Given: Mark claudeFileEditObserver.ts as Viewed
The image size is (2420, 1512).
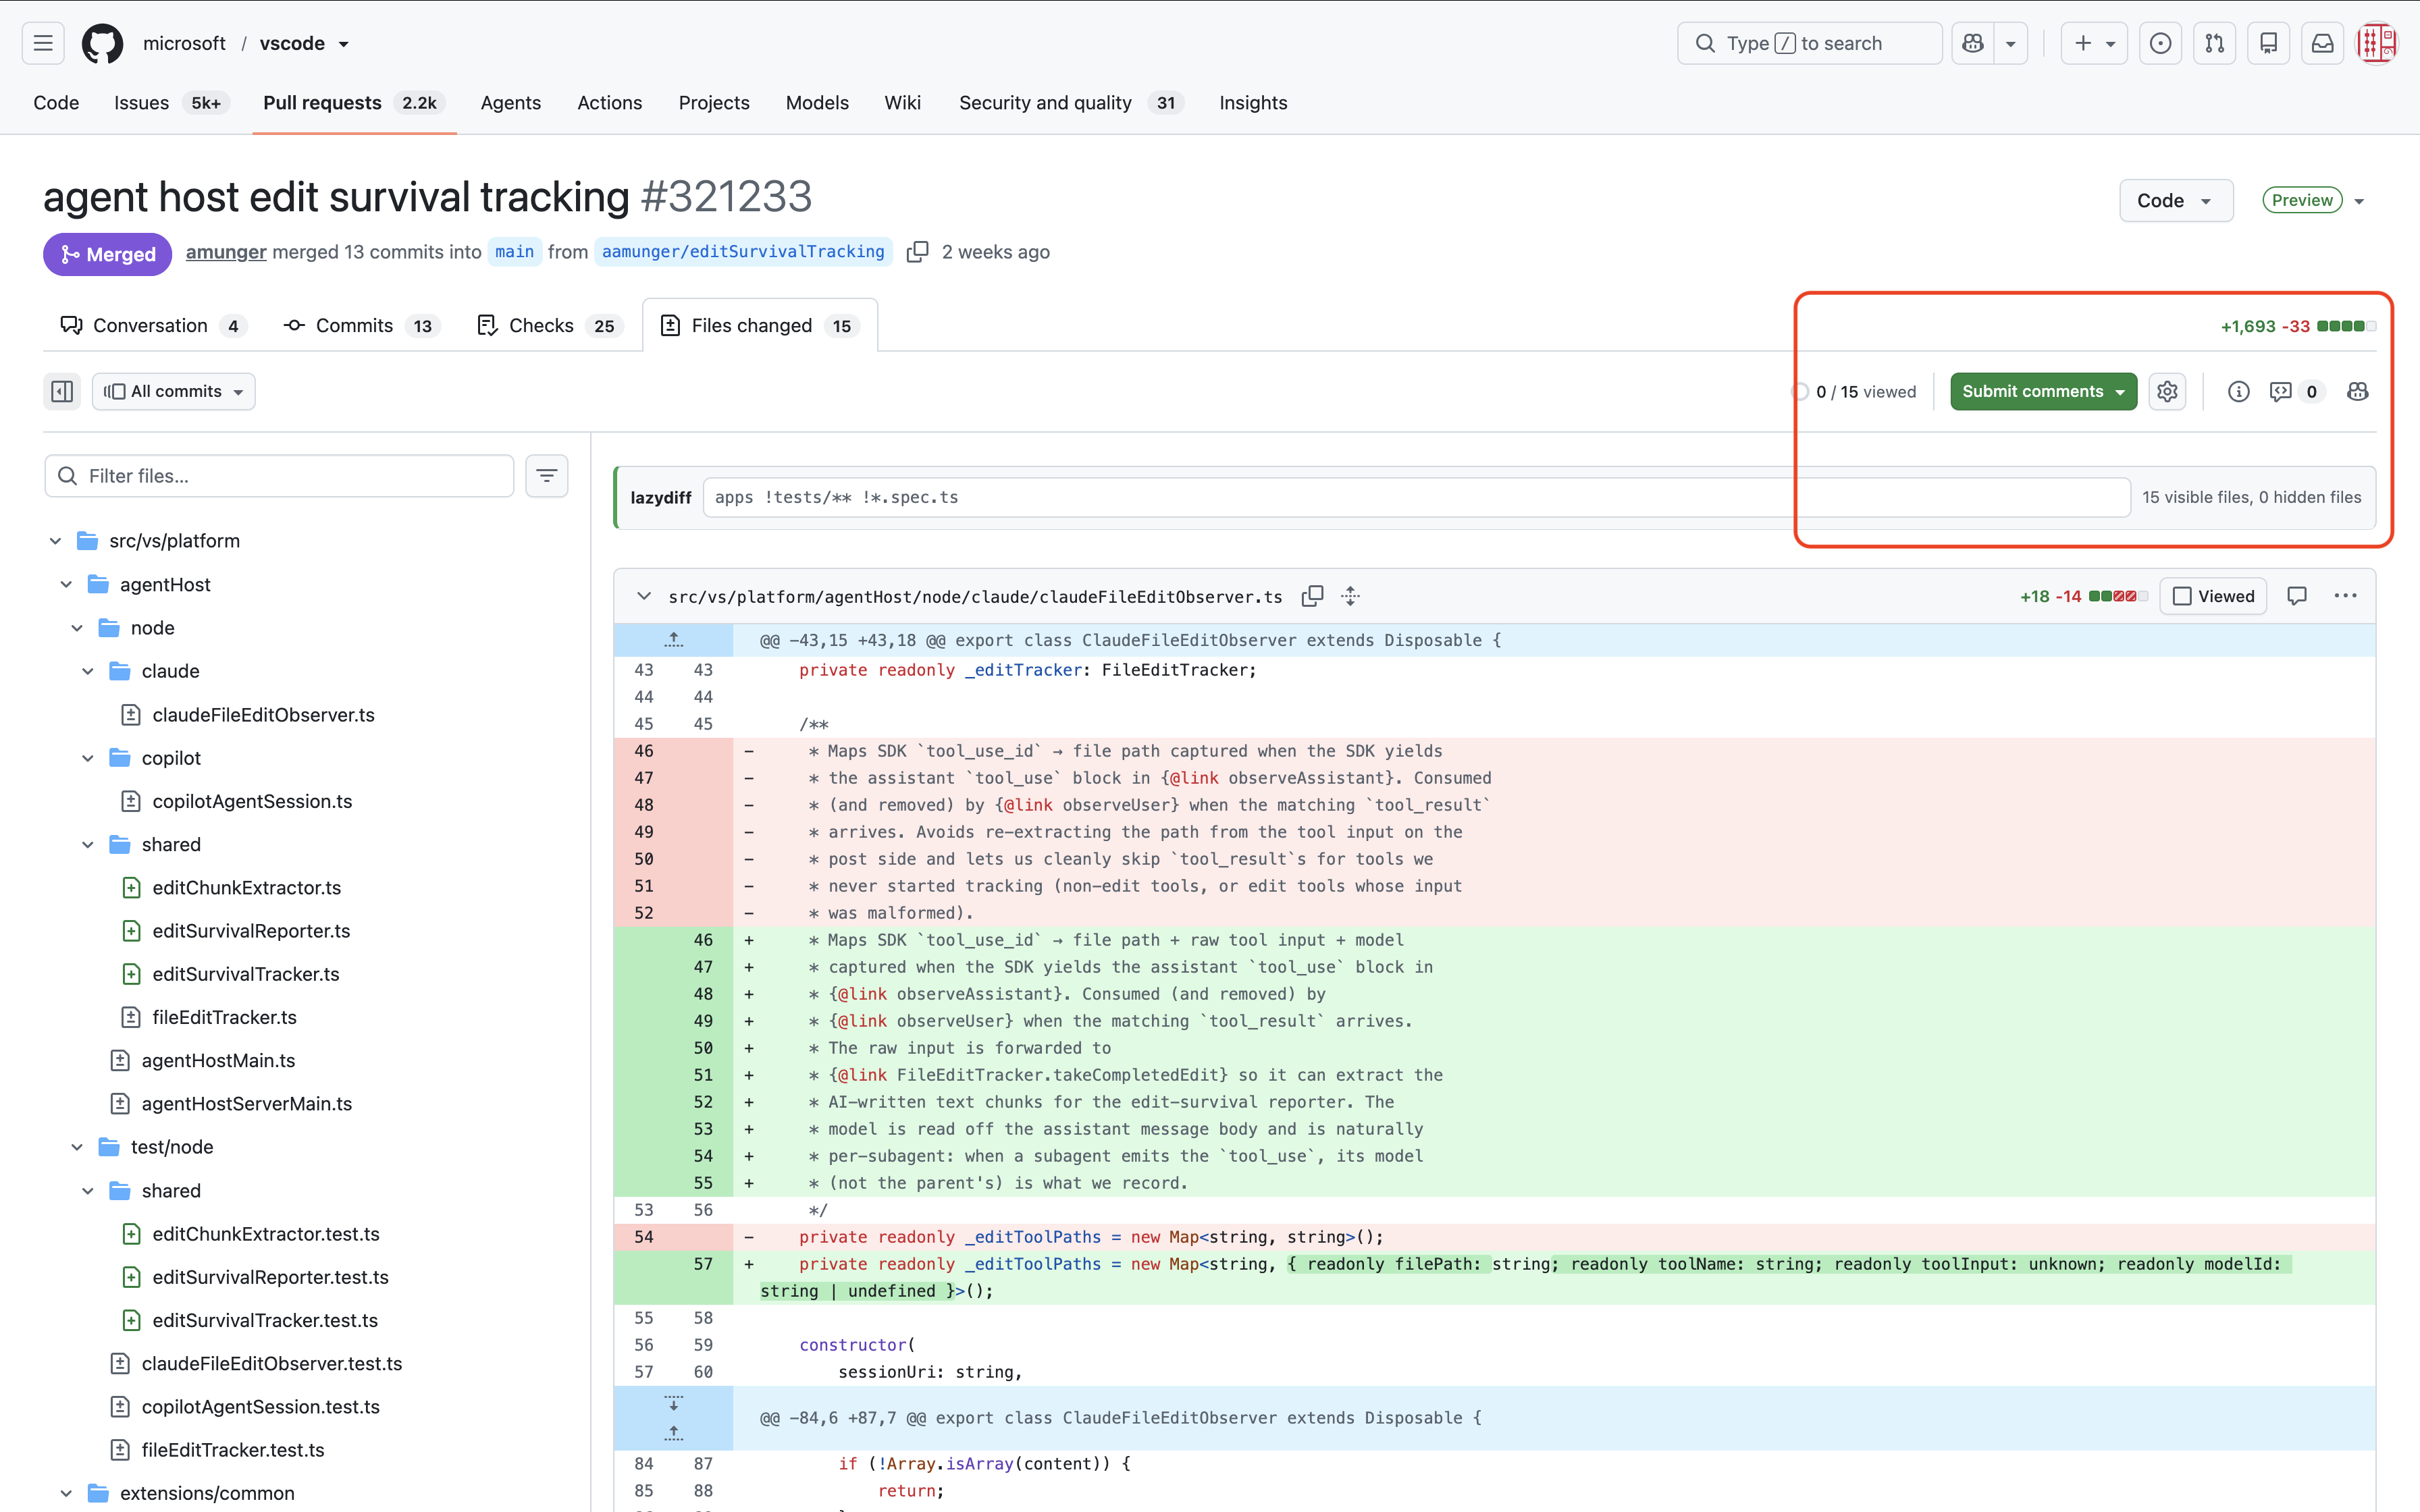Looking at the screenshot, I should tap(2213, 596).
